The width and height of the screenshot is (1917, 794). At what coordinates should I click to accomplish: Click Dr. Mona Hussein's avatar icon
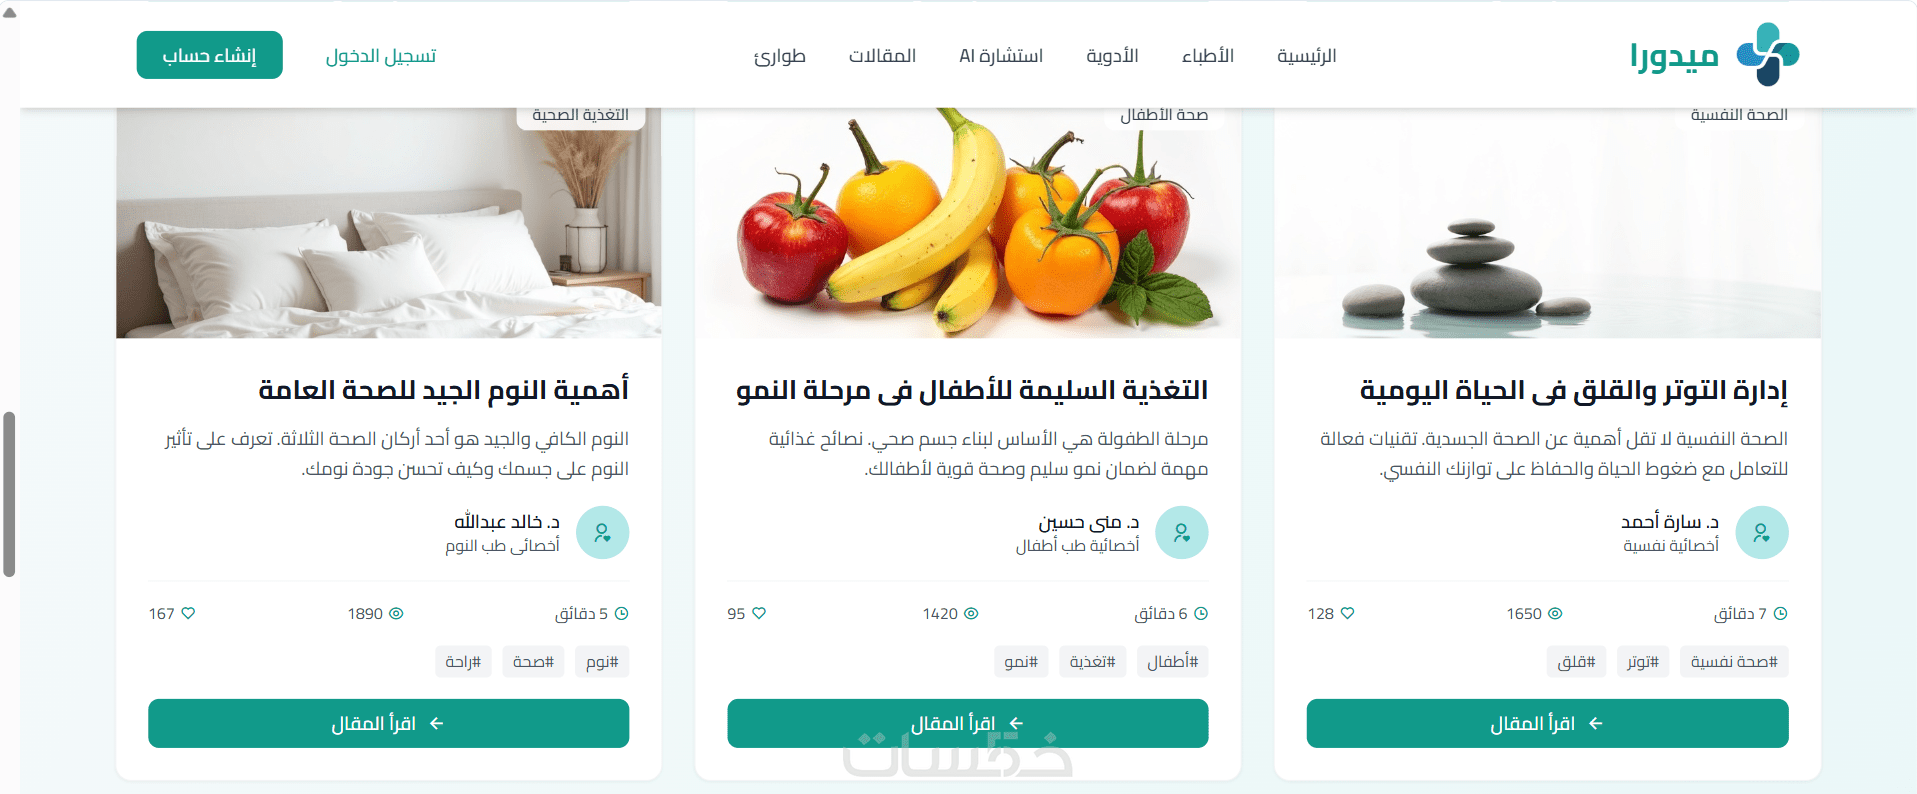[x=1181, y=532]
